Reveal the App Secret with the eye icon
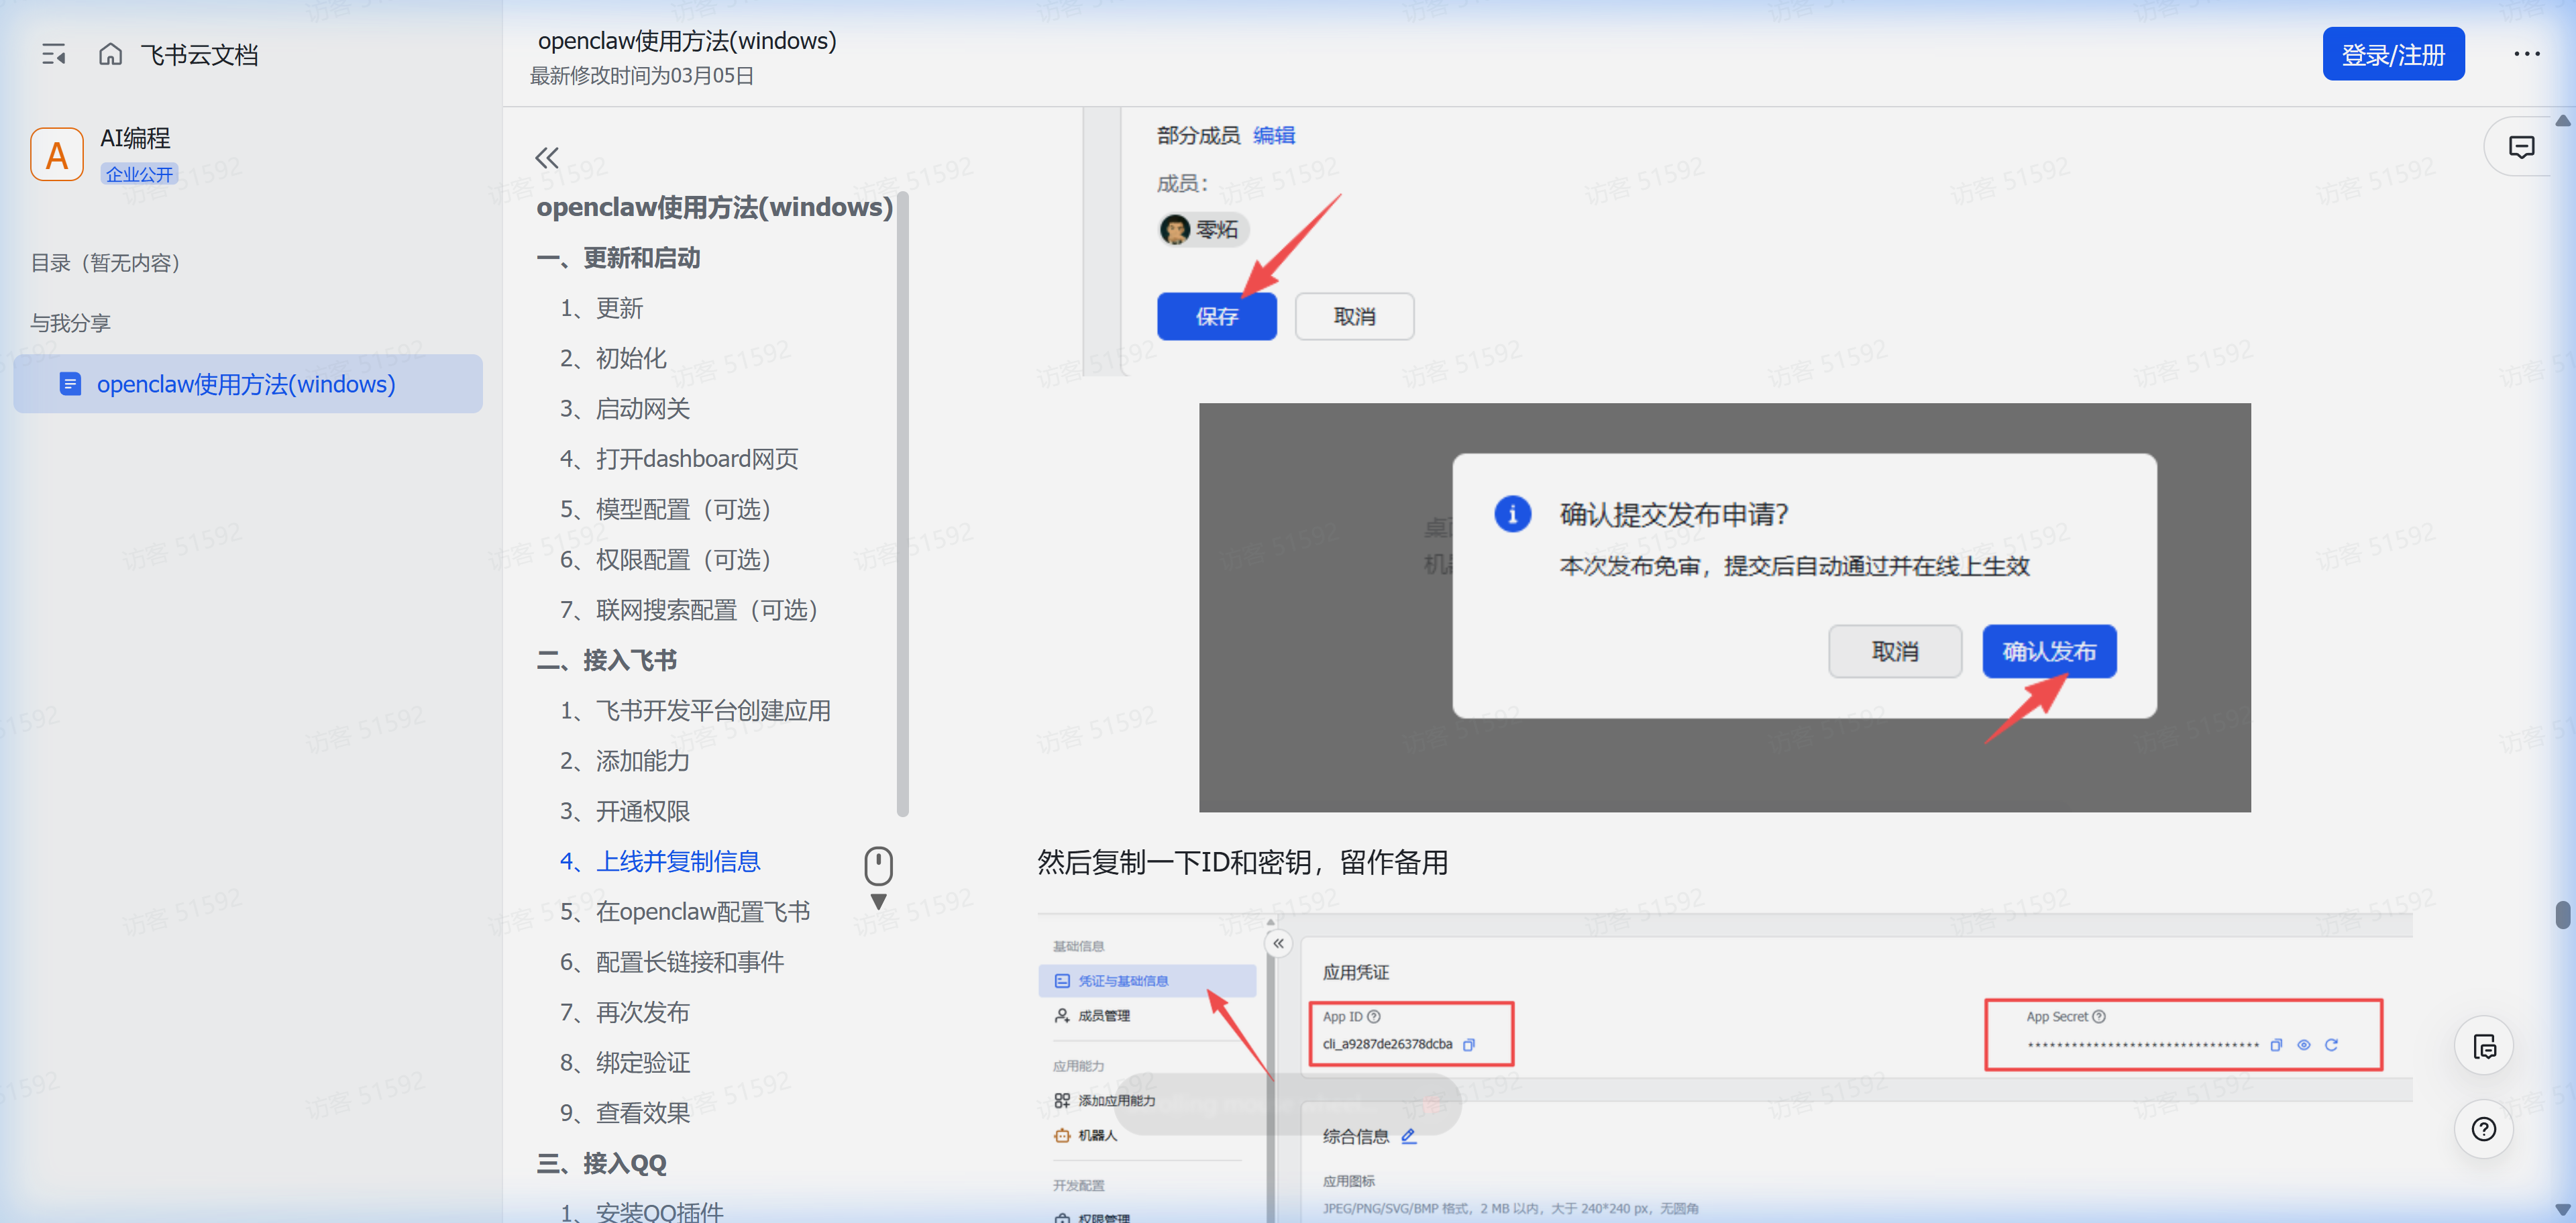The image size is (2576, 1223). click(2304, 1045)
